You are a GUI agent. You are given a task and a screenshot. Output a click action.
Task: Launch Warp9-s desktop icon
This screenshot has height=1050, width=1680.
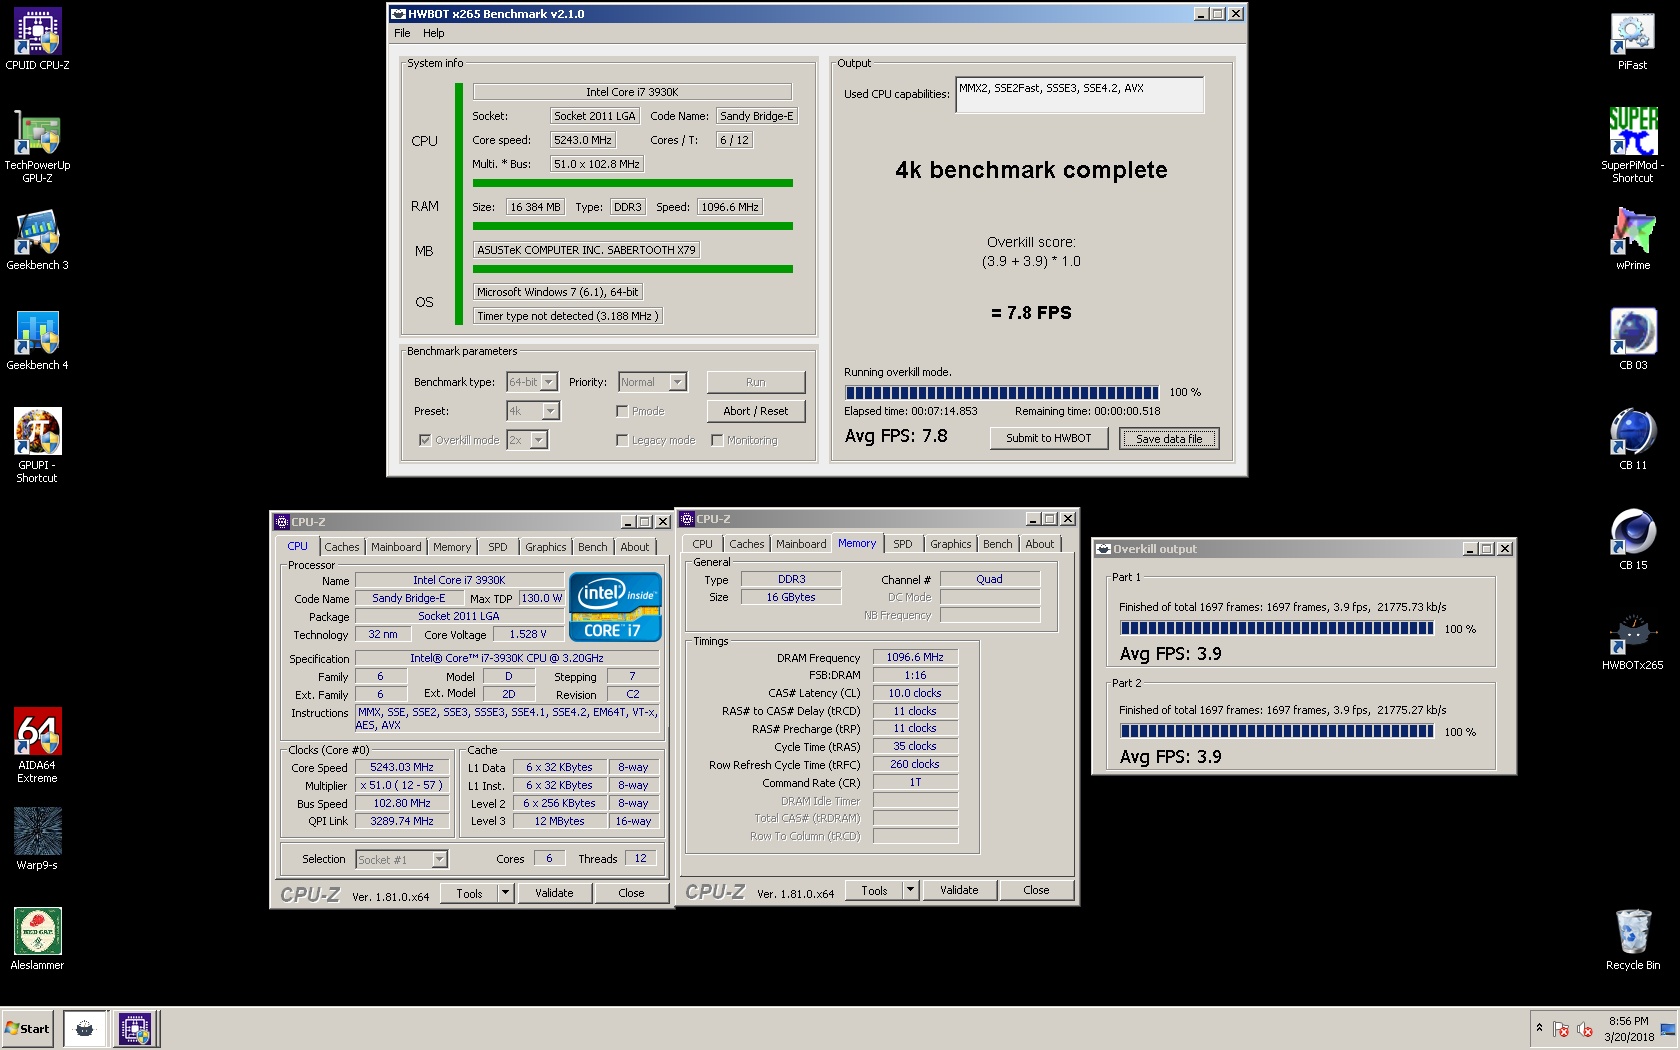(x=37, y=840)
